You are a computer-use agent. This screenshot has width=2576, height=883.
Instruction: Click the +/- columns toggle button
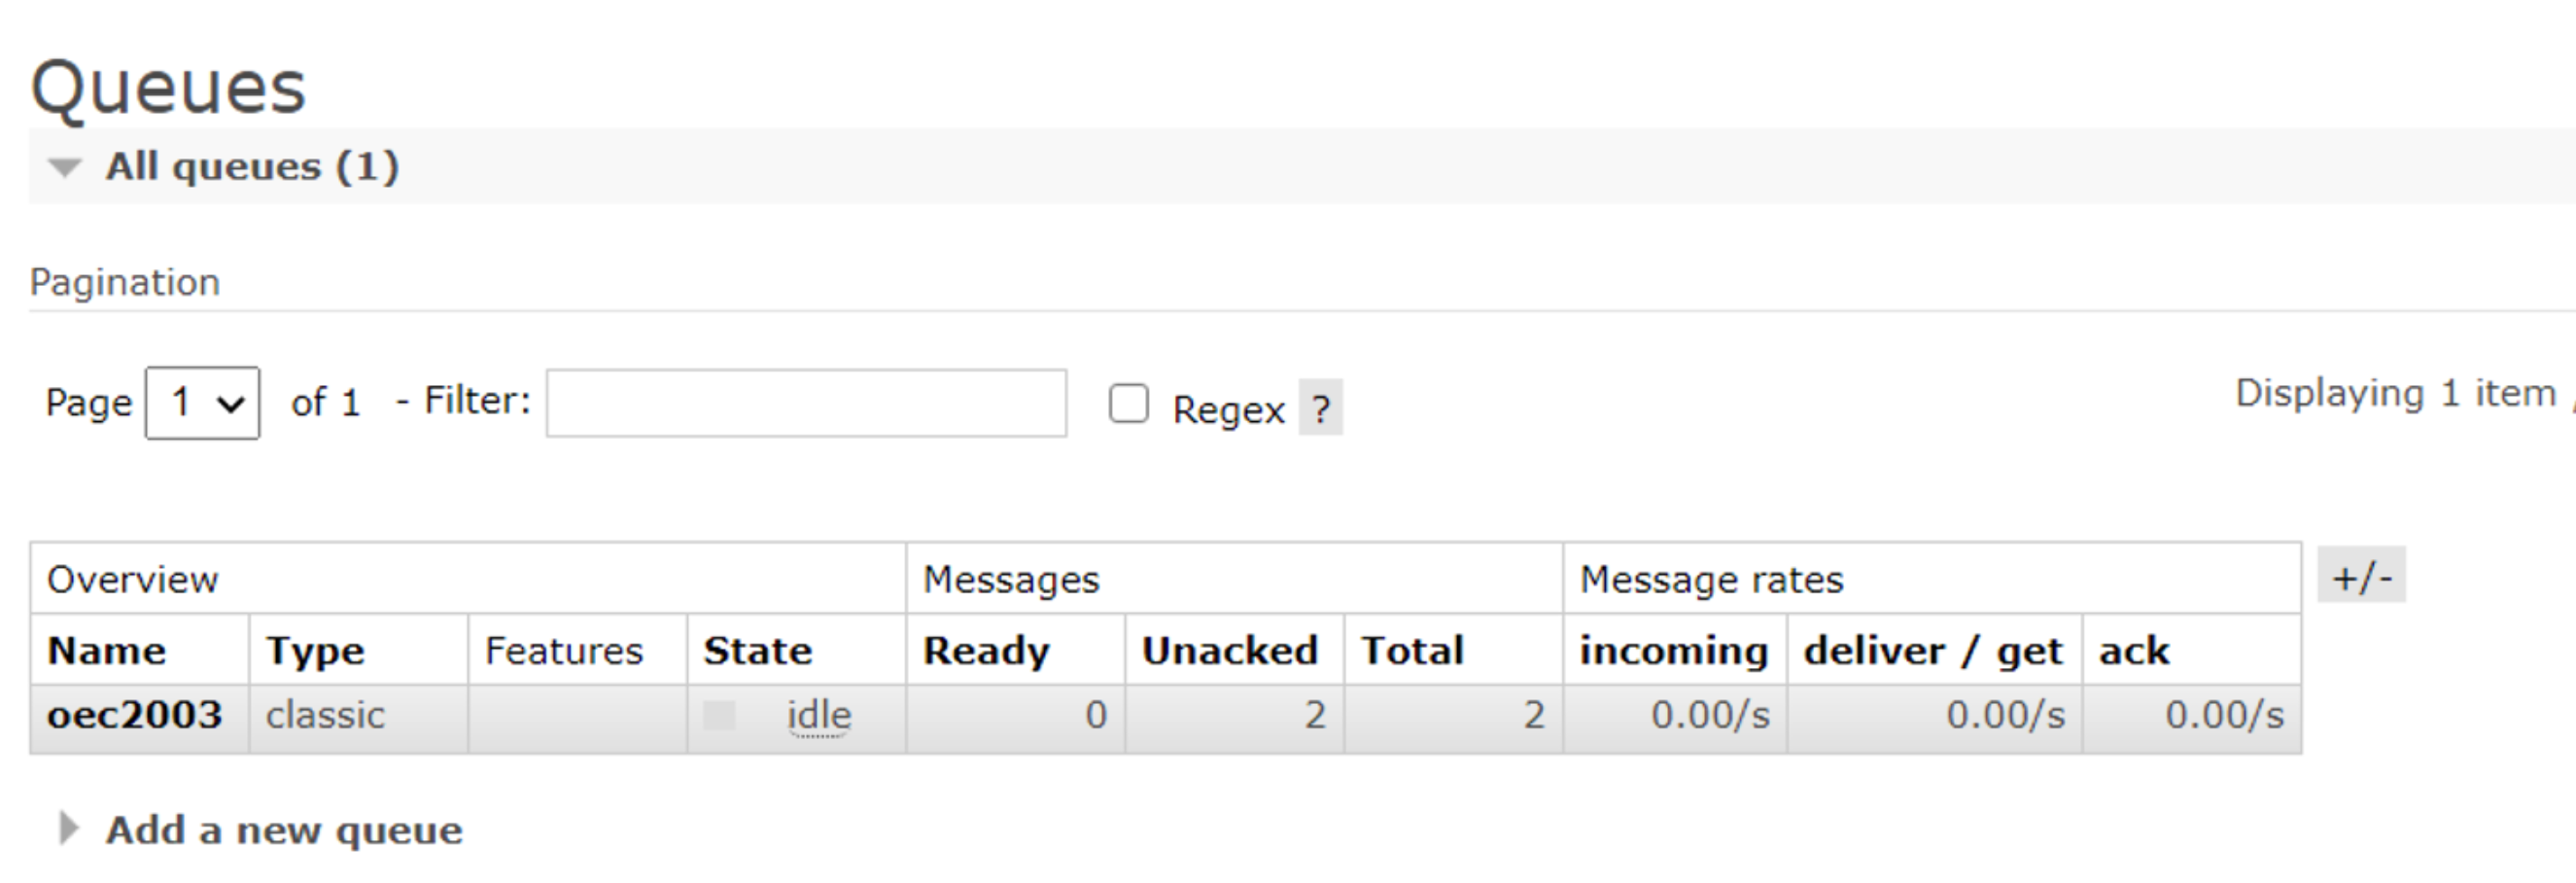2361,576
